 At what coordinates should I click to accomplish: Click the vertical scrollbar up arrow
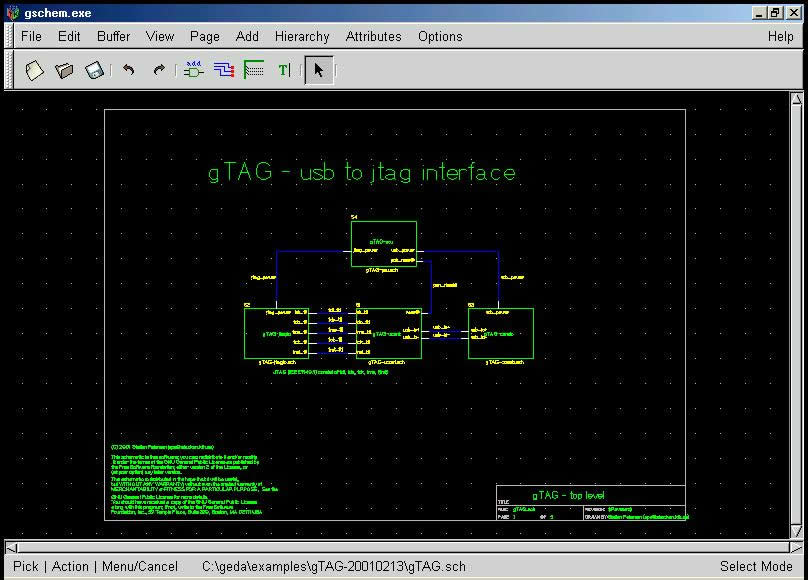pos(797,98)
